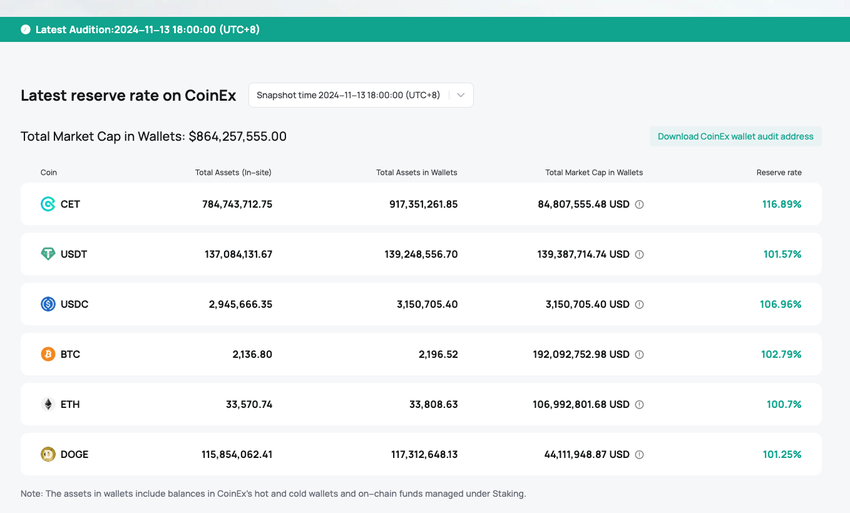Viewport: 850px width, 513px height.
Task: Click the clock icon in audit banner
Action: (26, 30)
